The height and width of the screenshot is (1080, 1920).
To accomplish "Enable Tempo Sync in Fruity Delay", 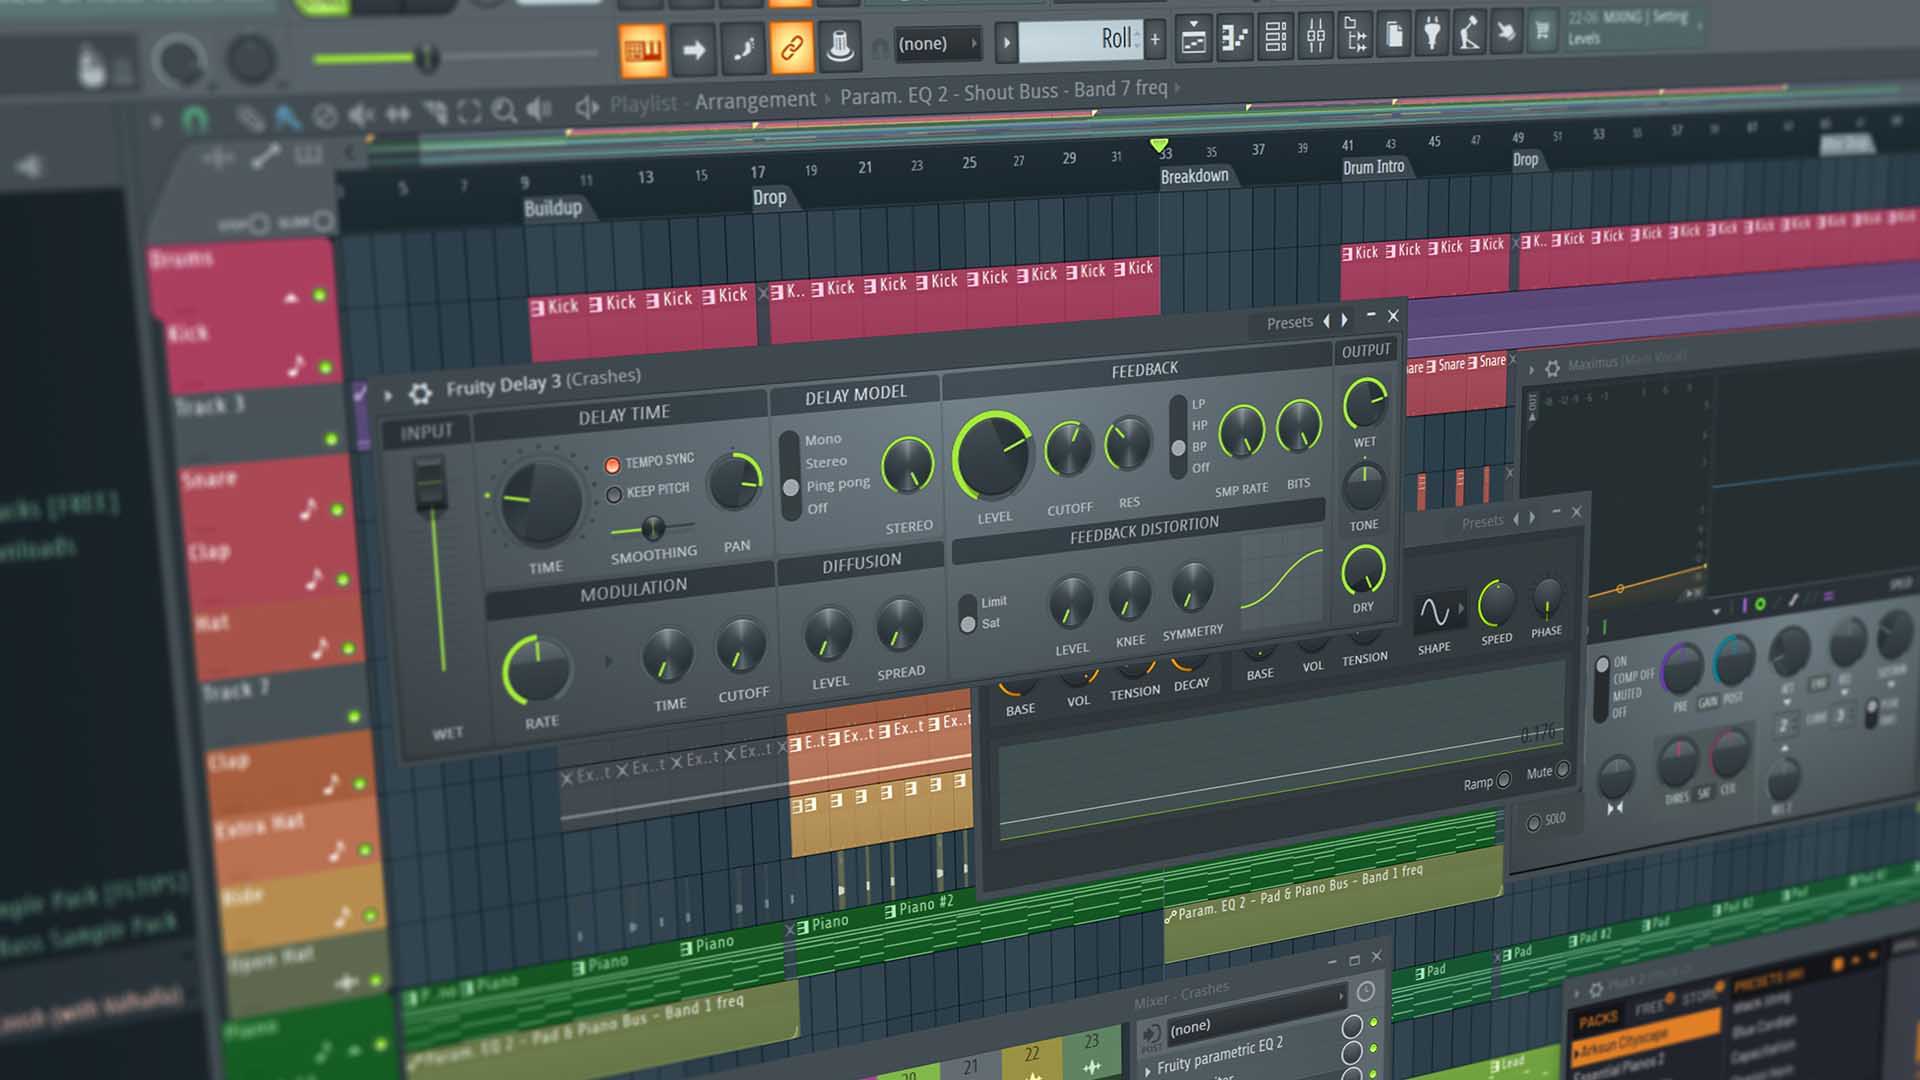I will [x=613, y=465].
